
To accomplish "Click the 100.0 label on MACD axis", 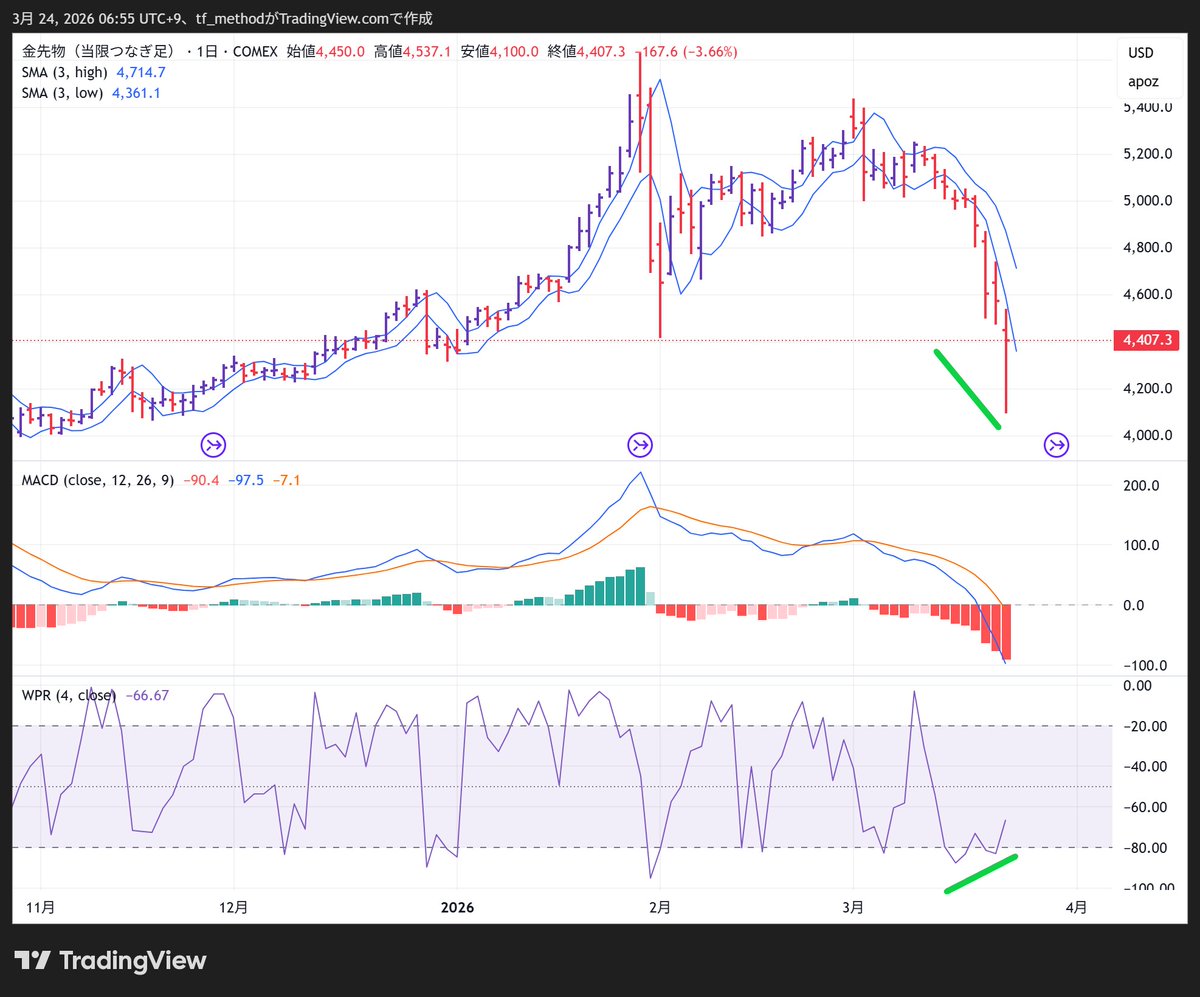I will (x=1141, y=546).
